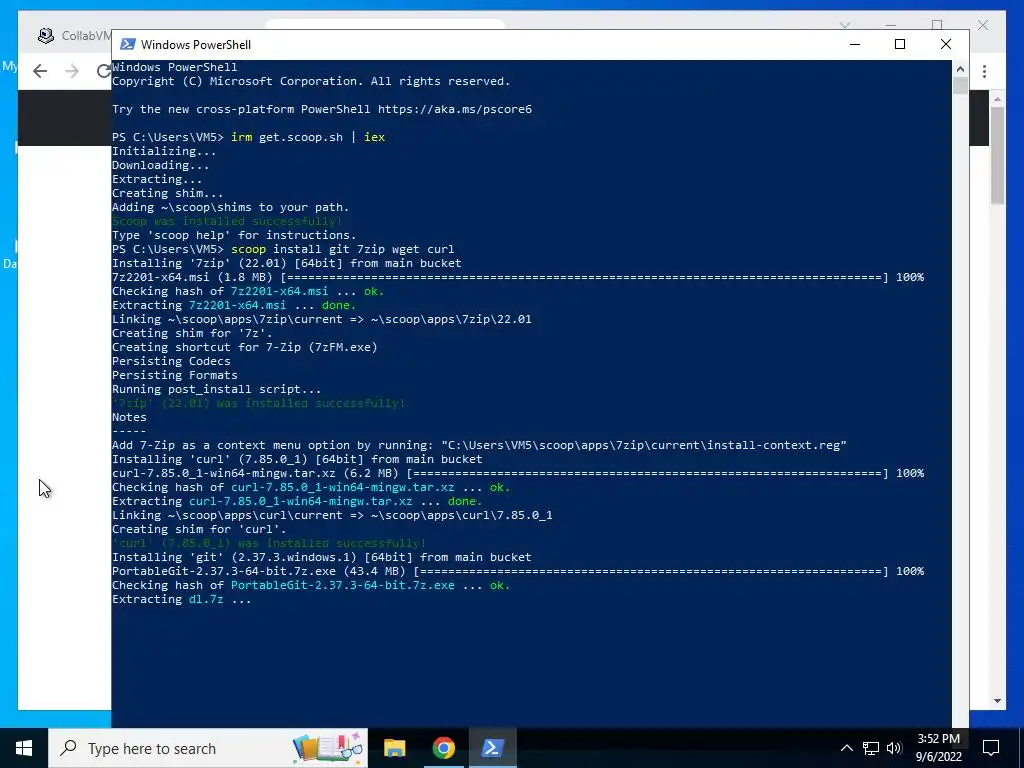Image resolution: width=1024 pixels, height=768 pixels.
Task: Open Google Chrome from the taskbar
Action: 443,748
